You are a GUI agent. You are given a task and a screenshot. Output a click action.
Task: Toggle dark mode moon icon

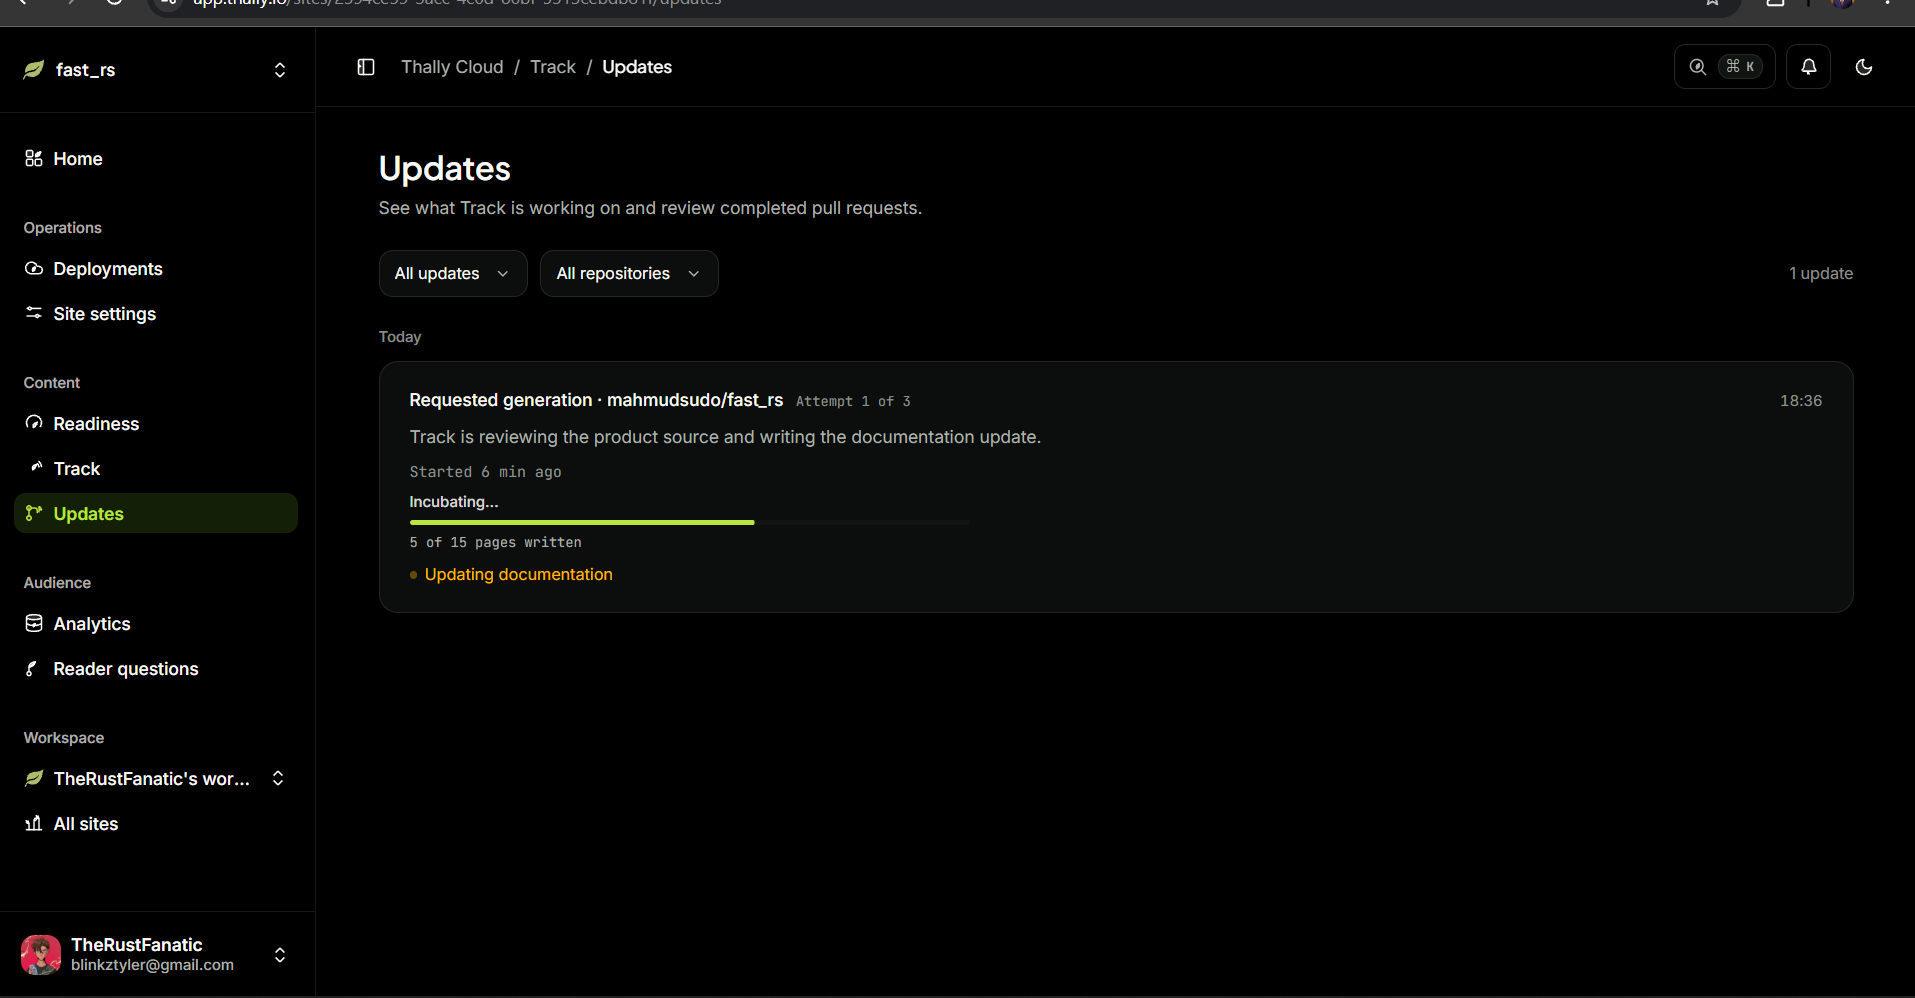[1863, 67]
